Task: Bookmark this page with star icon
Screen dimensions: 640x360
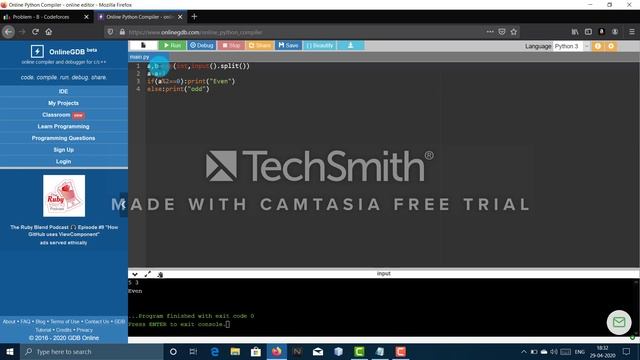Action: (x=514, y=31)
